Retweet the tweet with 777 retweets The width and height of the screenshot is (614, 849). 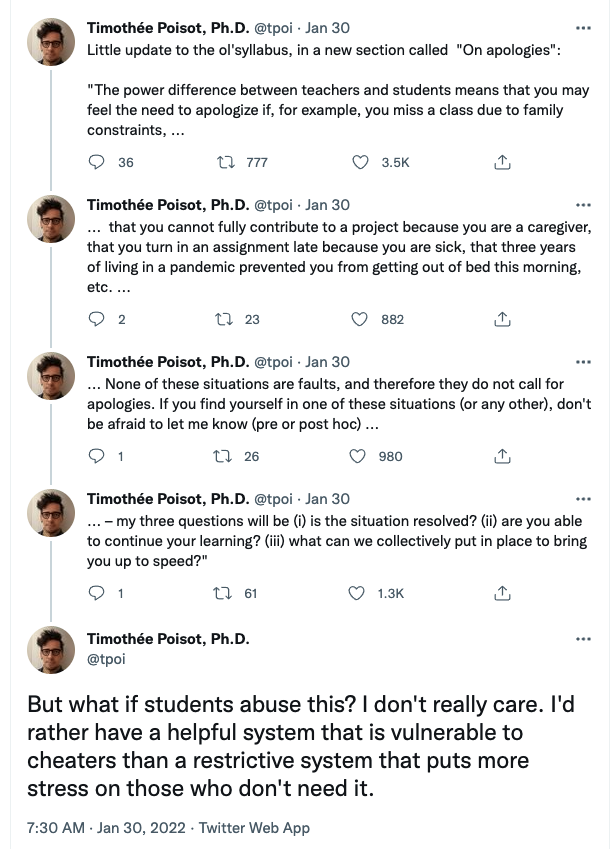[x=227, y=162]
